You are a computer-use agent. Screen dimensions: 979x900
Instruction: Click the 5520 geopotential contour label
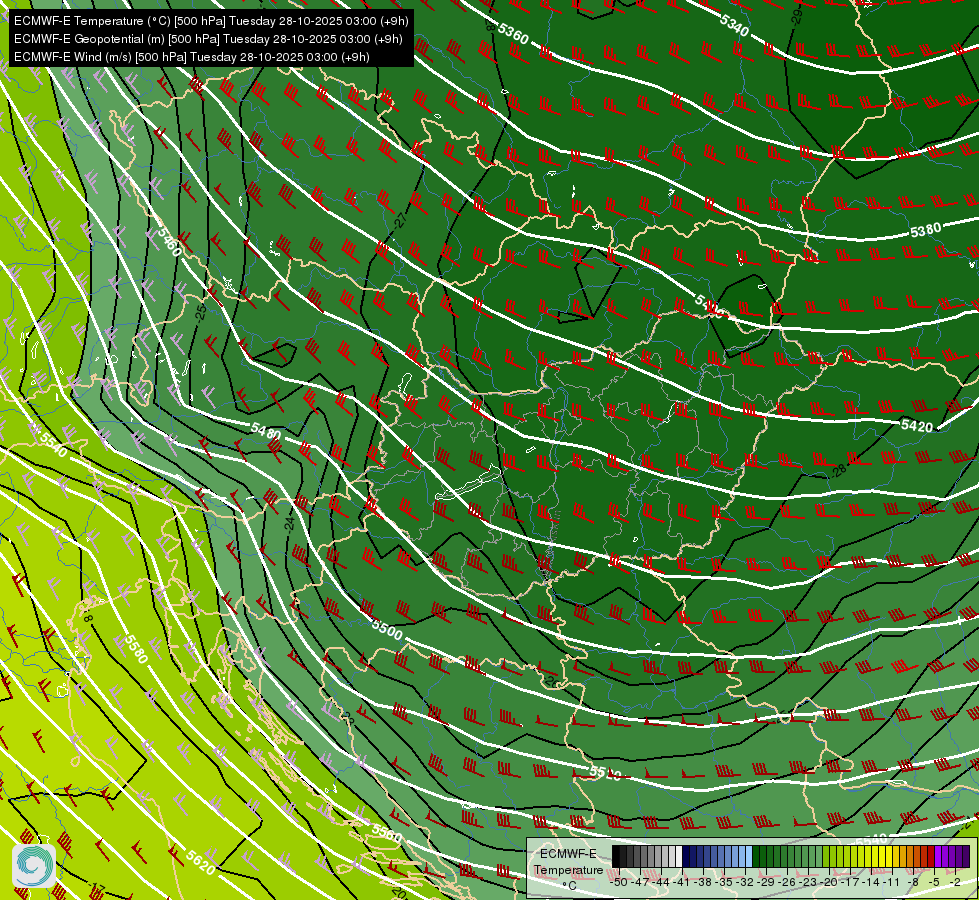(x=605, y=773)
